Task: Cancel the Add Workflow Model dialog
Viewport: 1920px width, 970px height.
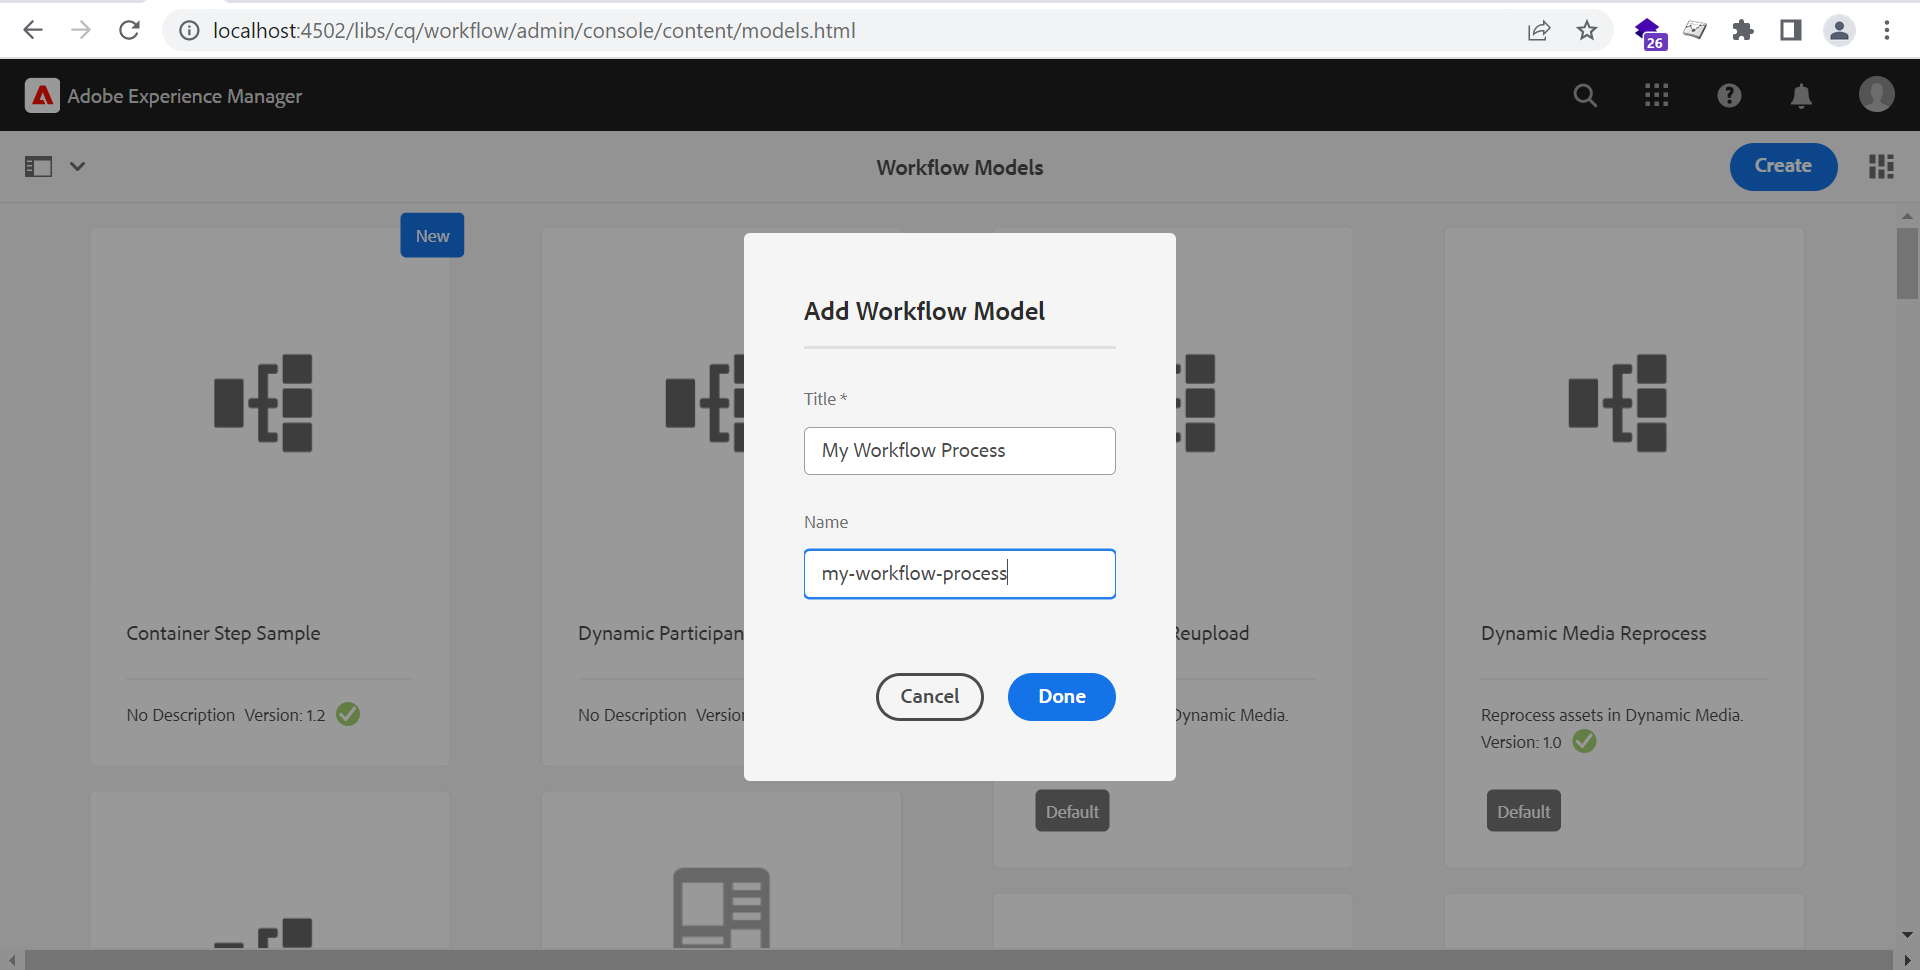Action: pyautogui.click(x=929, y=696)
